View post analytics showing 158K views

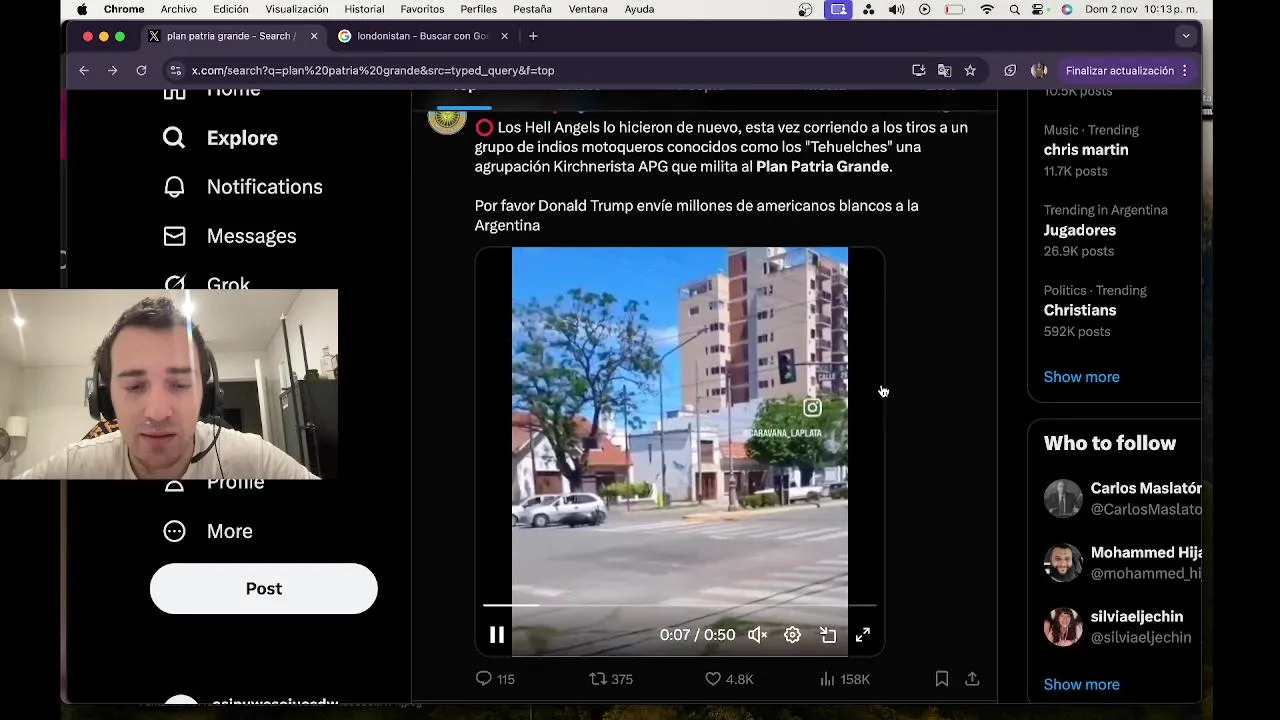pos(845,679)
